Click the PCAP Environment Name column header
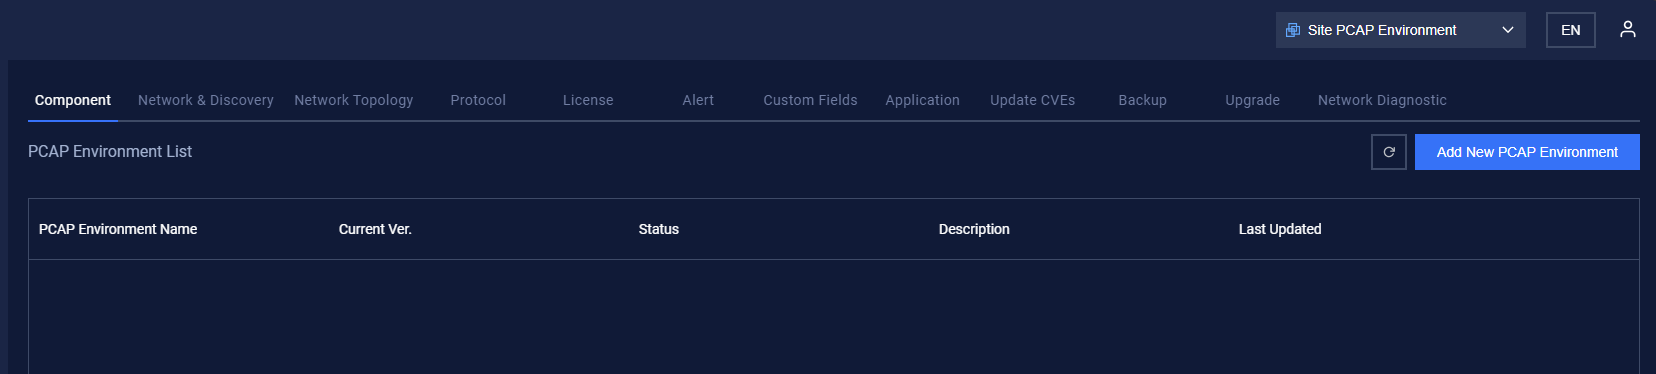The height and width of the screenshot is (374, 1656). pos(118,229)
